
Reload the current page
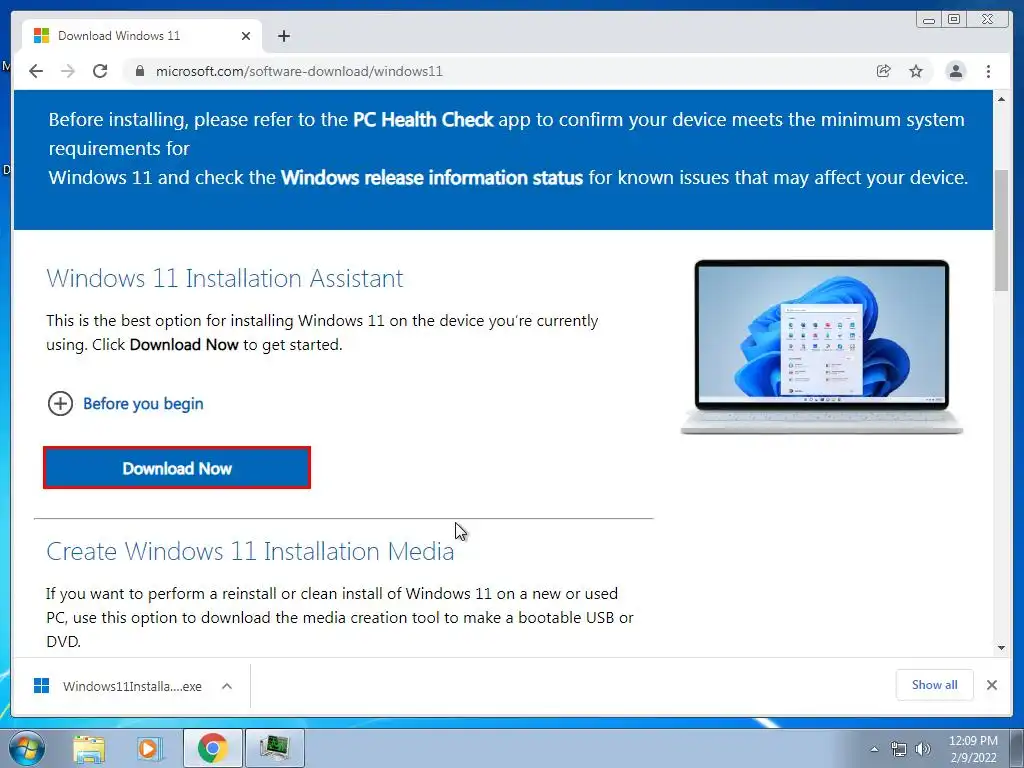click(x=100, y=71)
